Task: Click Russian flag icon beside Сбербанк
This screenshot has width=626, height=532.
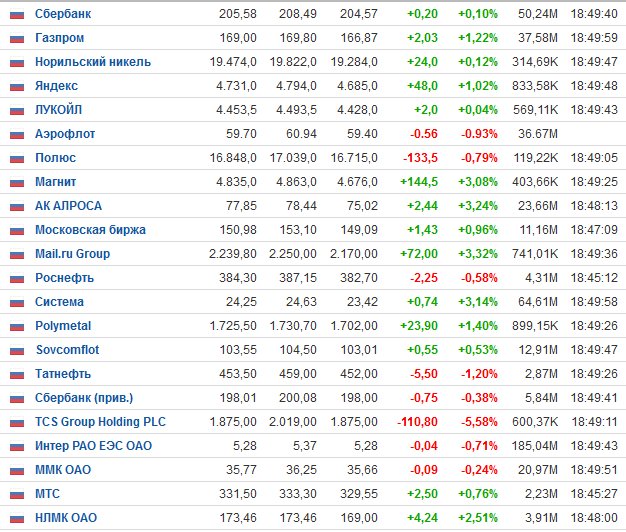Action: (17, 15)
